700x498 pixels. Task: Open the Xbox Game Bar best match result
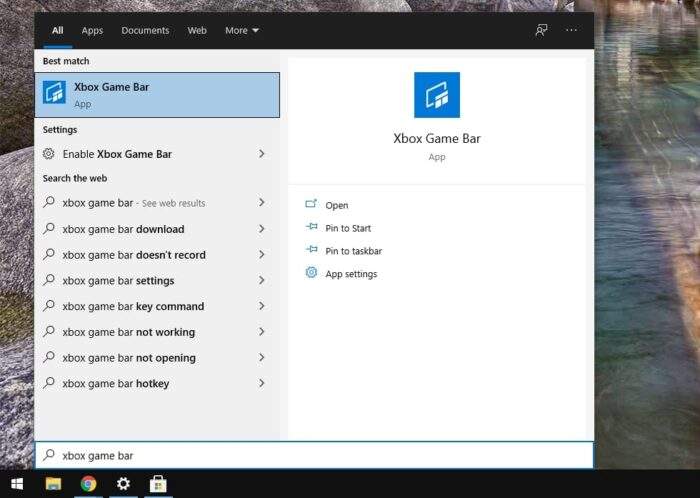[157, 95]
